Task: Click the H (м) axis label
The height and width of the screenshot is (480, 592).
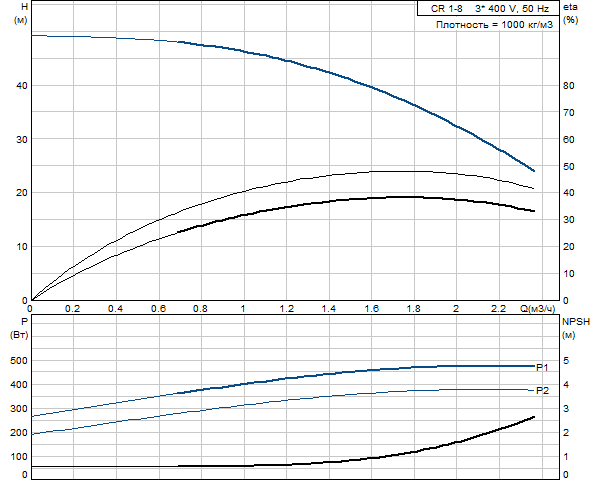Action: [21, 13]
